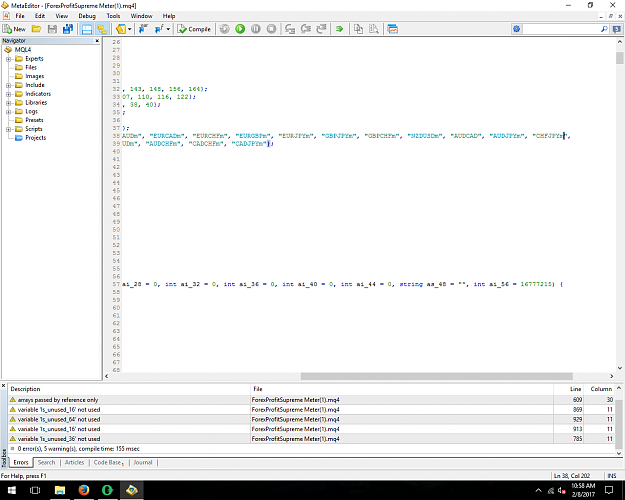
Task: Open the Windows Start menu
Action: tap(11, 490)
